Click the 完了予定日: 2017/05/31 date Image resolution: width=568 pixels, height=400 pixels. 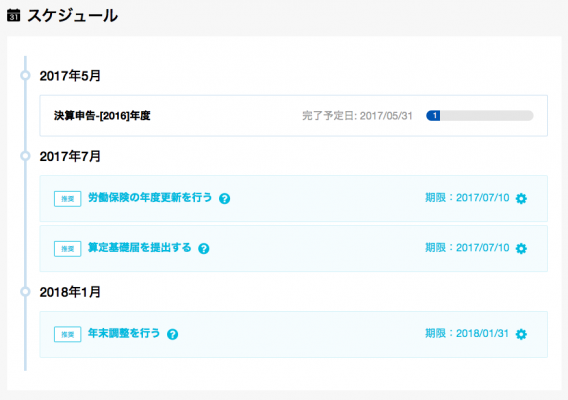click(x=357, y=116)
